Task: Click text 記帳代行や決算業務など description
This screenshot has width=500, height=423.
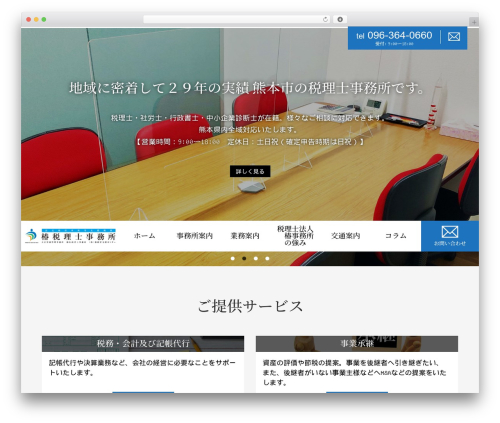Action: [142, 367]
